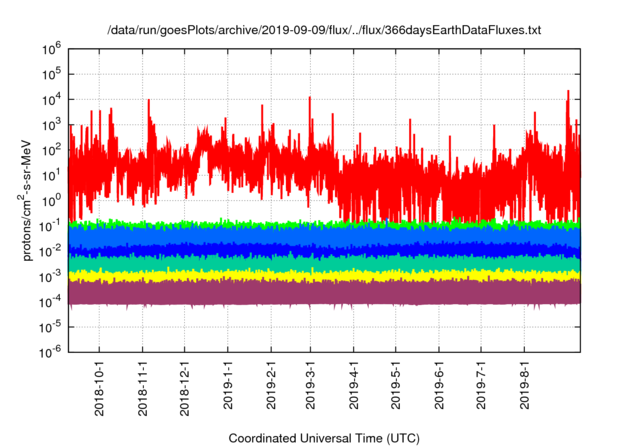Click the 2019-7-1 date tick label
This screenshot has height=448, width=640.
[481, 384]
